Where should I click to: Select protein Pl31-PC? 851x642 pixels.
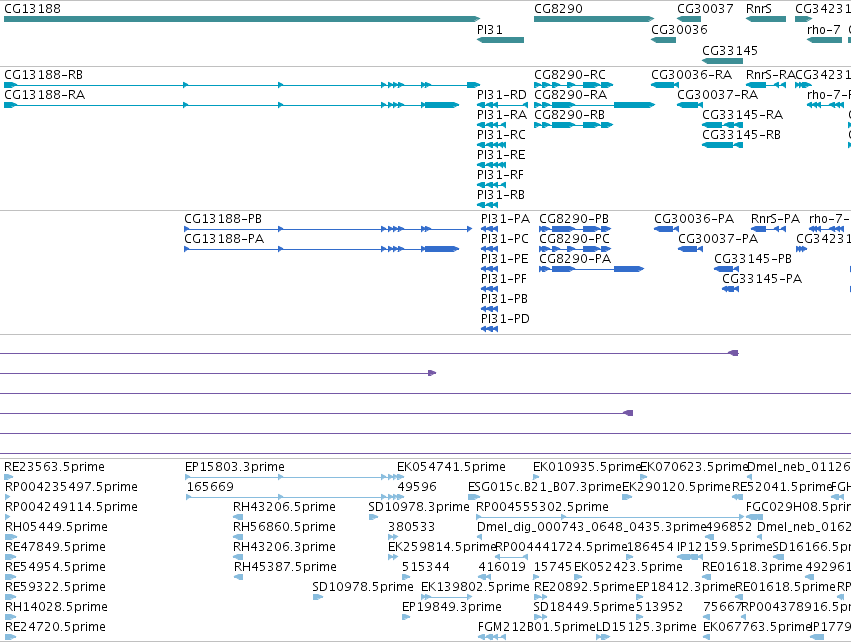coord(490,249)
